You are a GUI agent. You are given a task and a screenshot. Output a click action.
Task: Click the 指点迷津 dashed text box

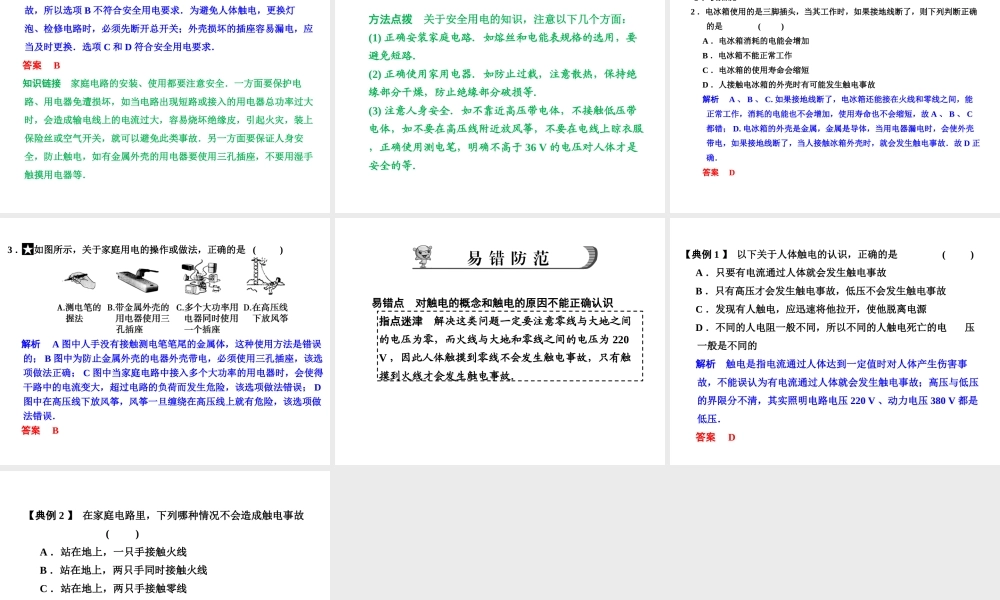point(510,346)
